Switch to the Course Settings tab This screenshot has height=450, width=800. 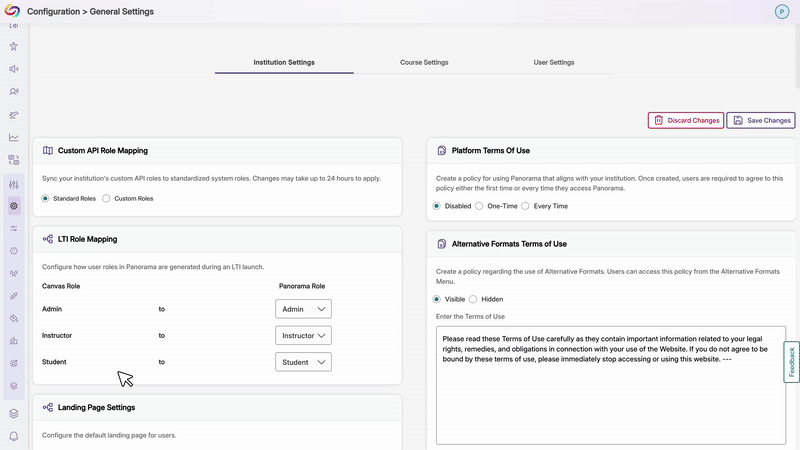click(424, 62)
